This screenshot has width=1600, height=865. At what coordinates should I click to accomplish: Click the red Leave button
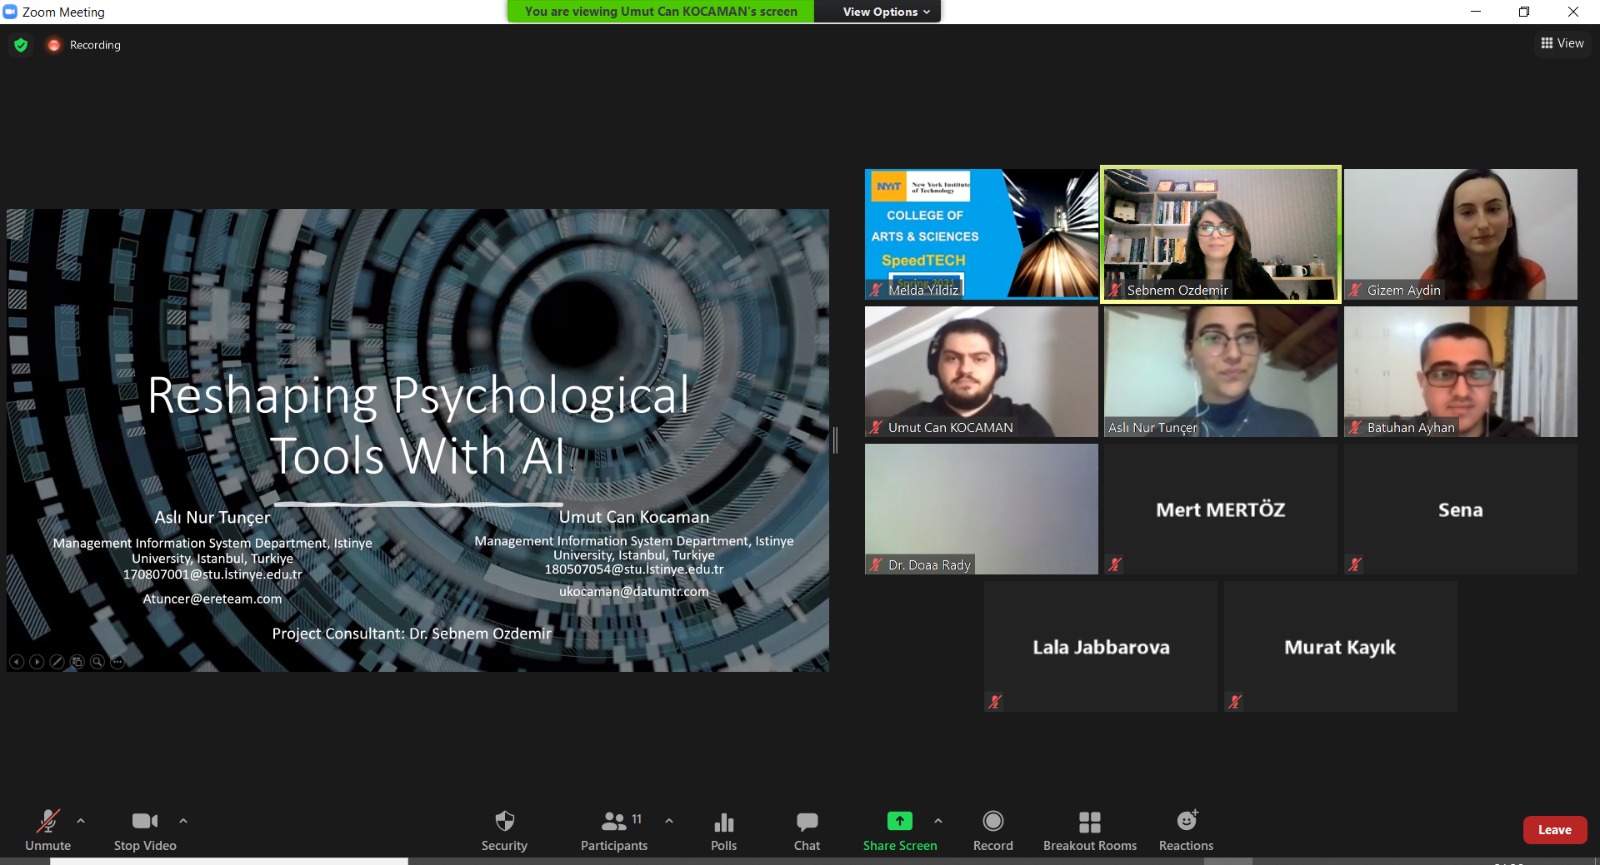click(1554, 830)
